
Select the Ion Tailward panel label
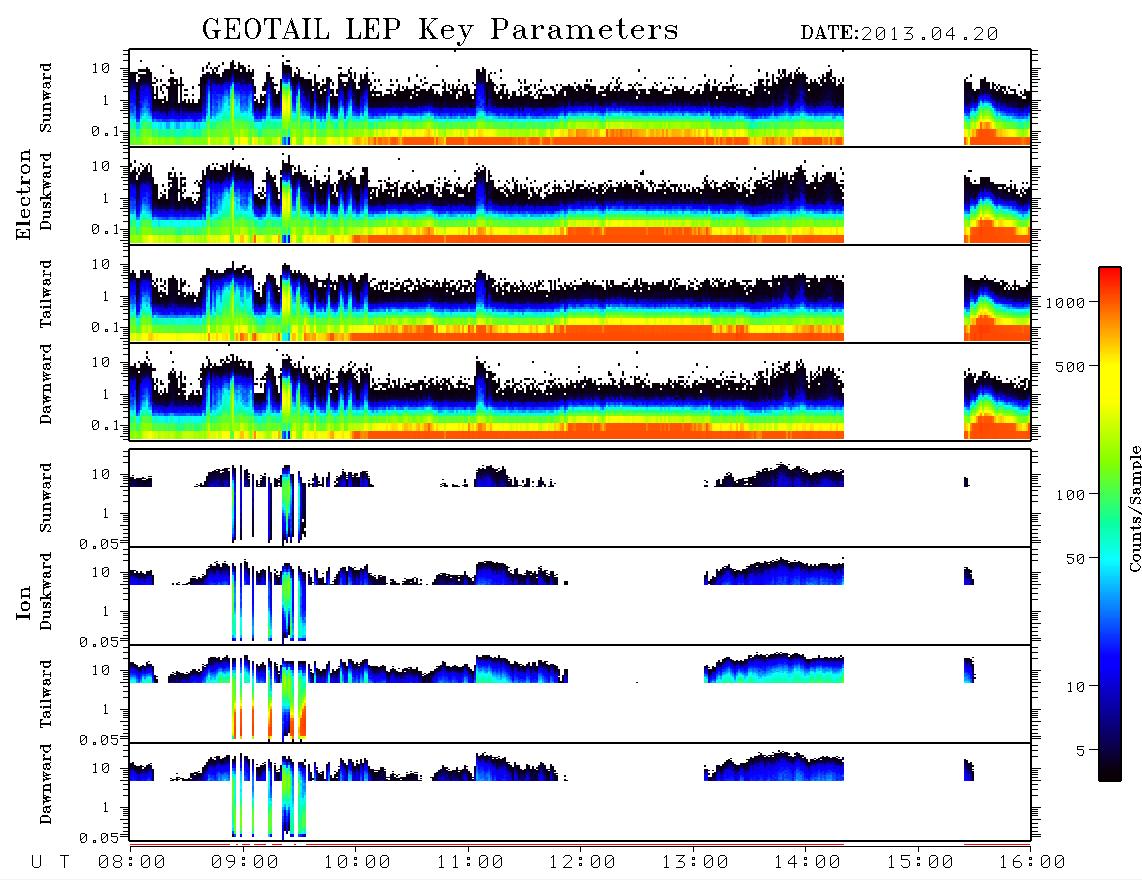tap(46, 694)
